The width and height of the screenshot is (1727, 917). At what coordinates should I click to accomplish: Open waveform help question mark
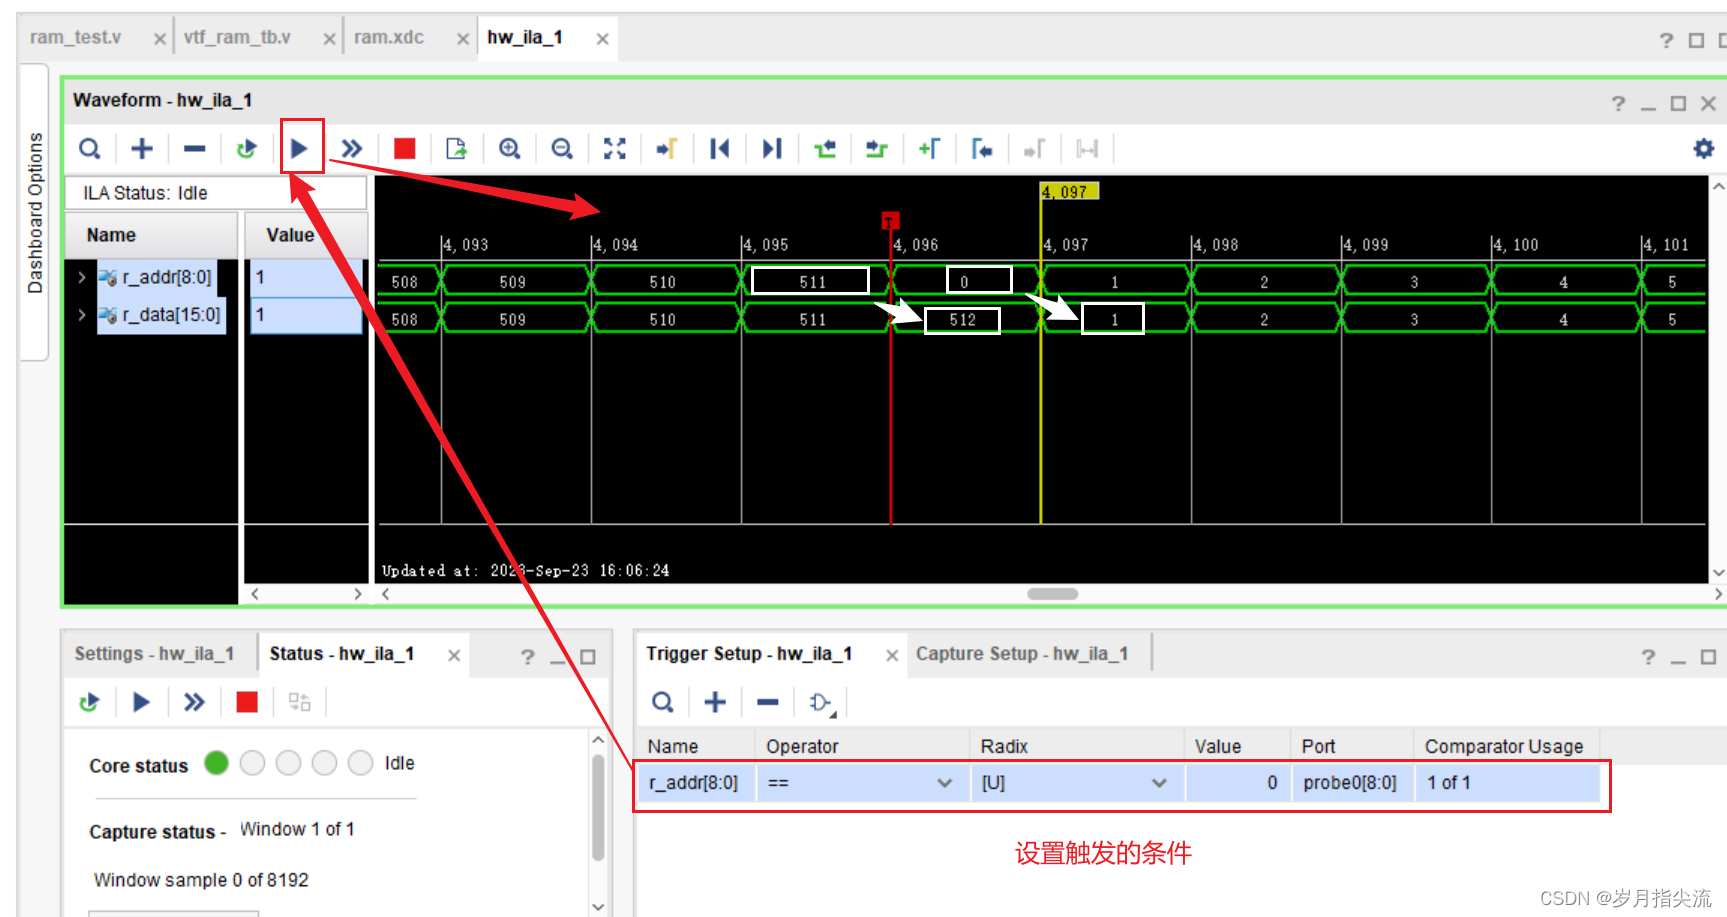pyautogui.click(x=1618, y=103)
